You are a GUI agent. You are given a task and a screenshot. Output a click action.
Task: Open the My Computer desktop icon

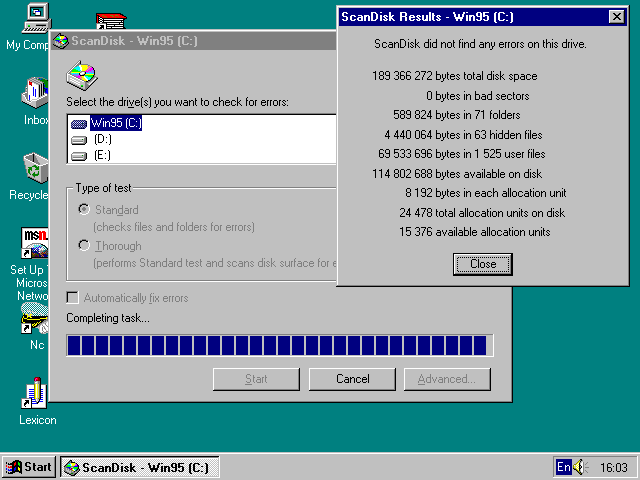tap(34, 17)
